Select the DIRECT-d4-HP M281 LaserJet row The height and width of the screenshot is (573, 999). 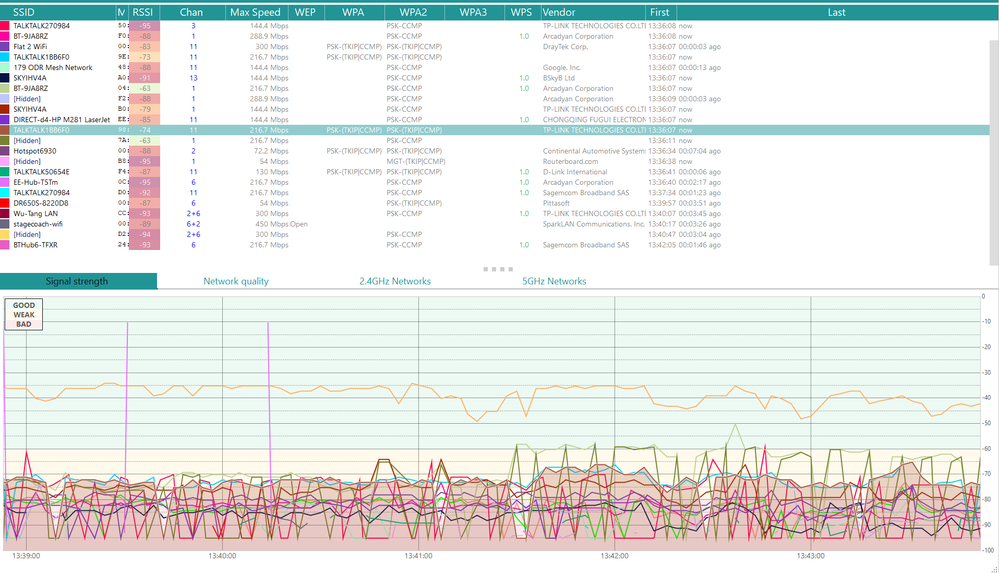tap(494, 120)
